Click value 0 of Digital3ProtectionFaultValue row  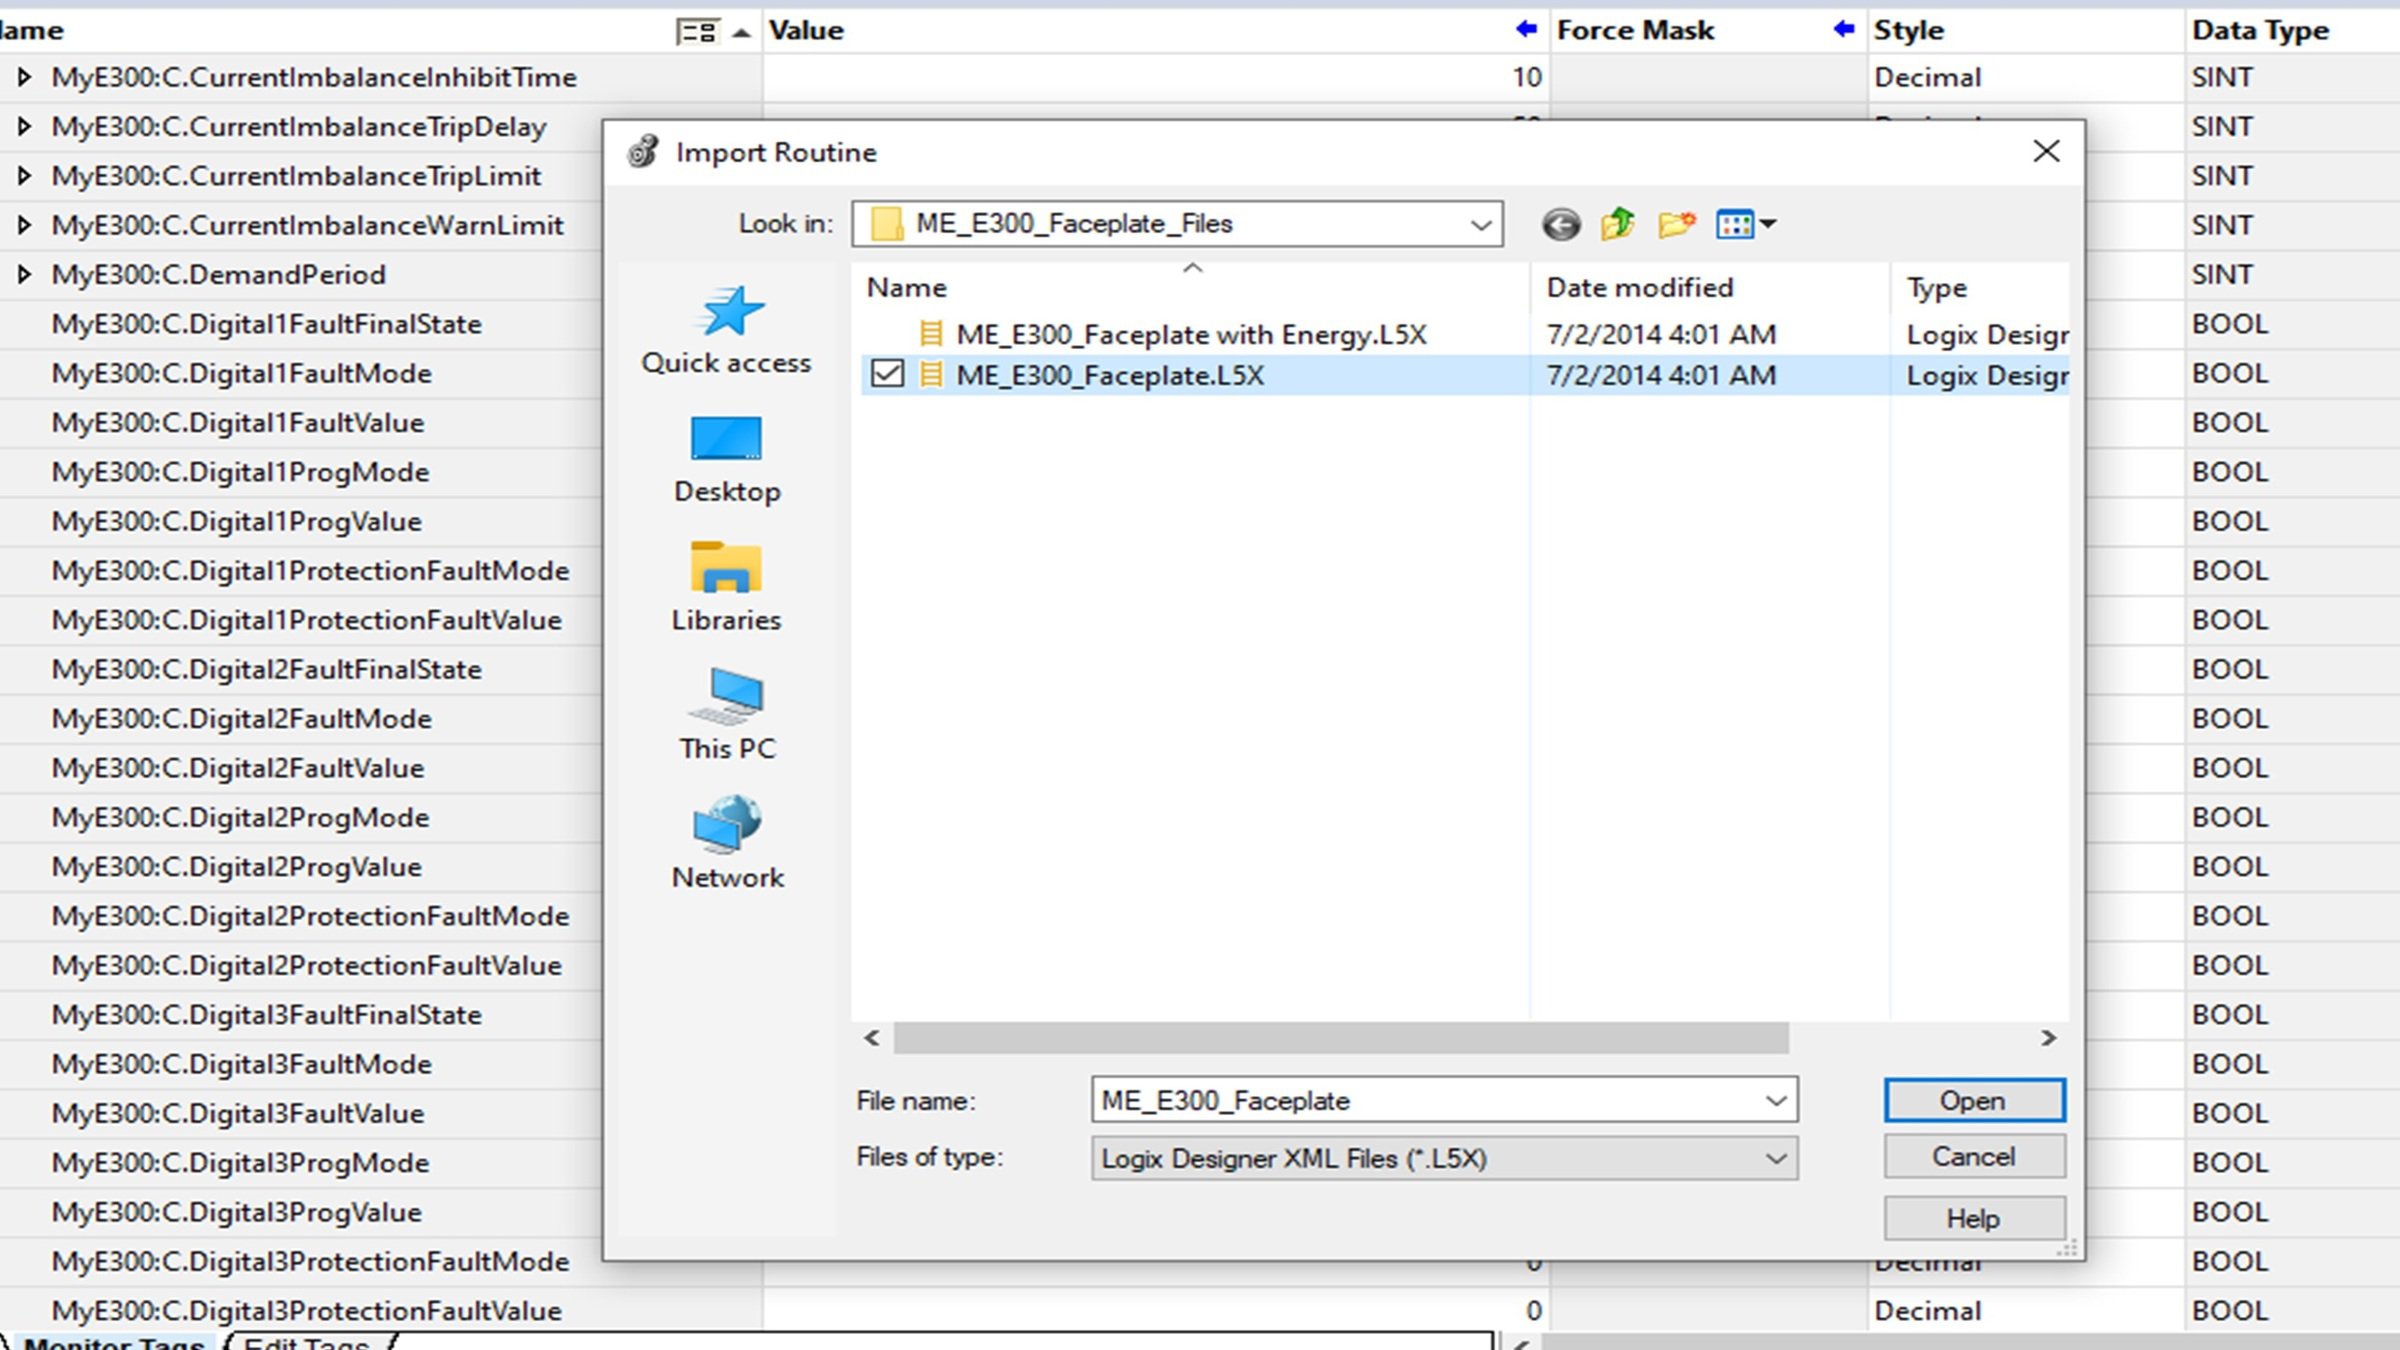[x=1534, y=1311]
